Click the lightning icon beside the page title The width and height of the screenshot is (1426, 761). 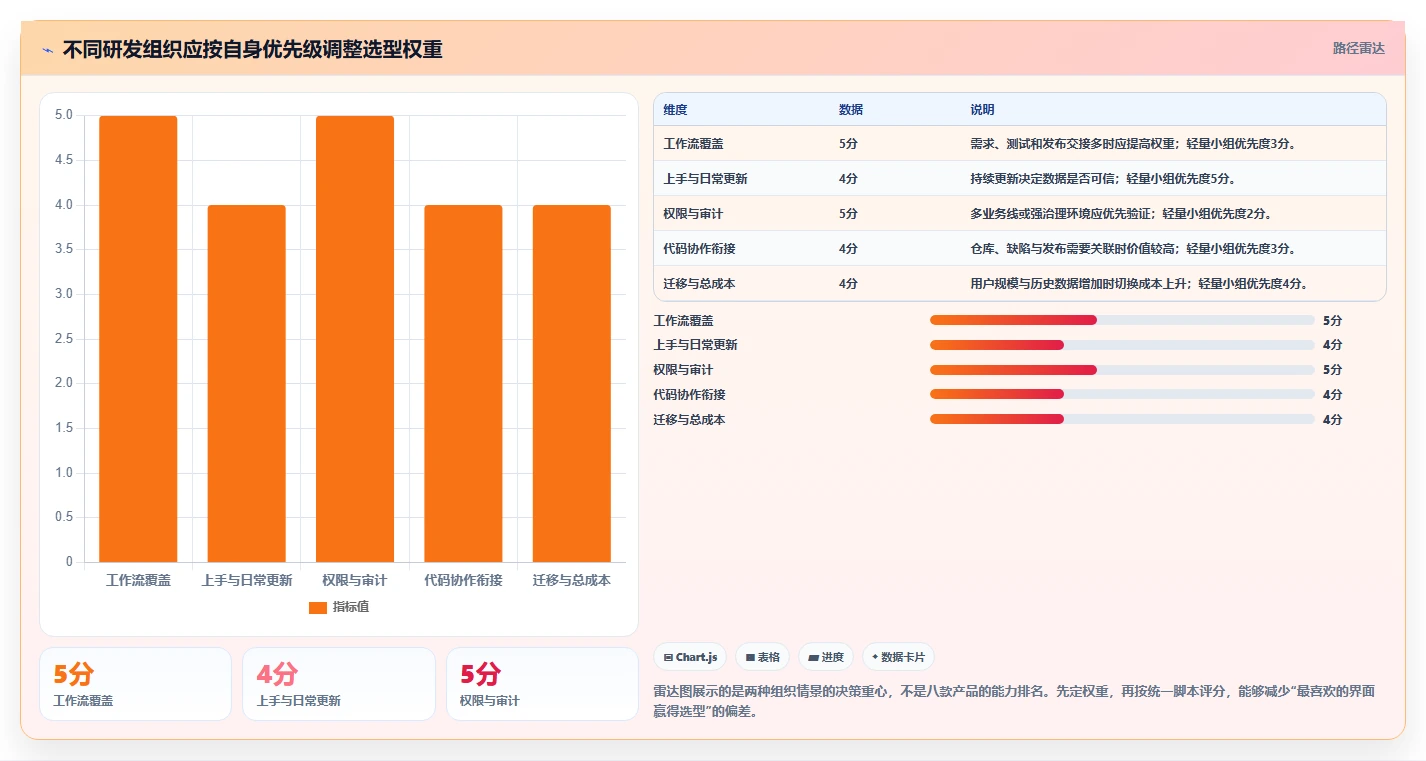pyautogui.click(x=48, y=49)
